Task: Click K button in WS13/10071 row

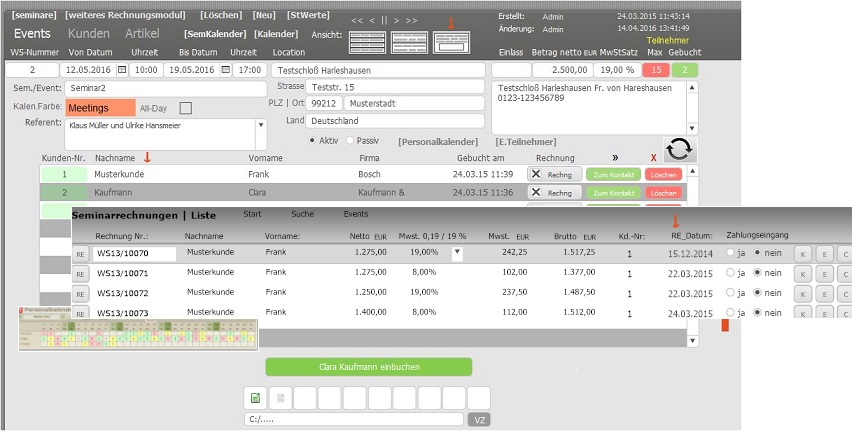Action: [803, 274]
